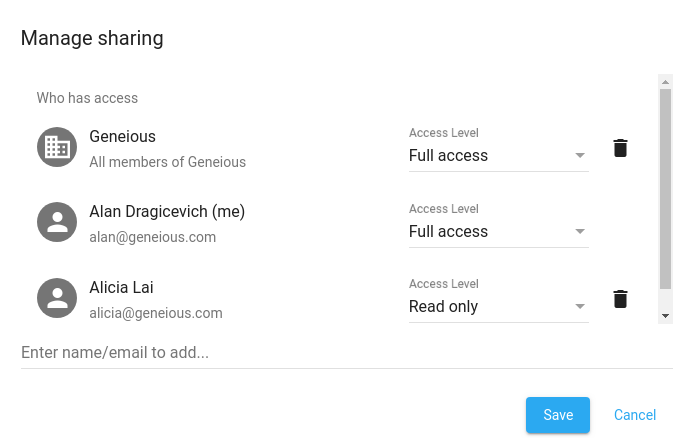Click Full access value for Alan

[448, 231]
